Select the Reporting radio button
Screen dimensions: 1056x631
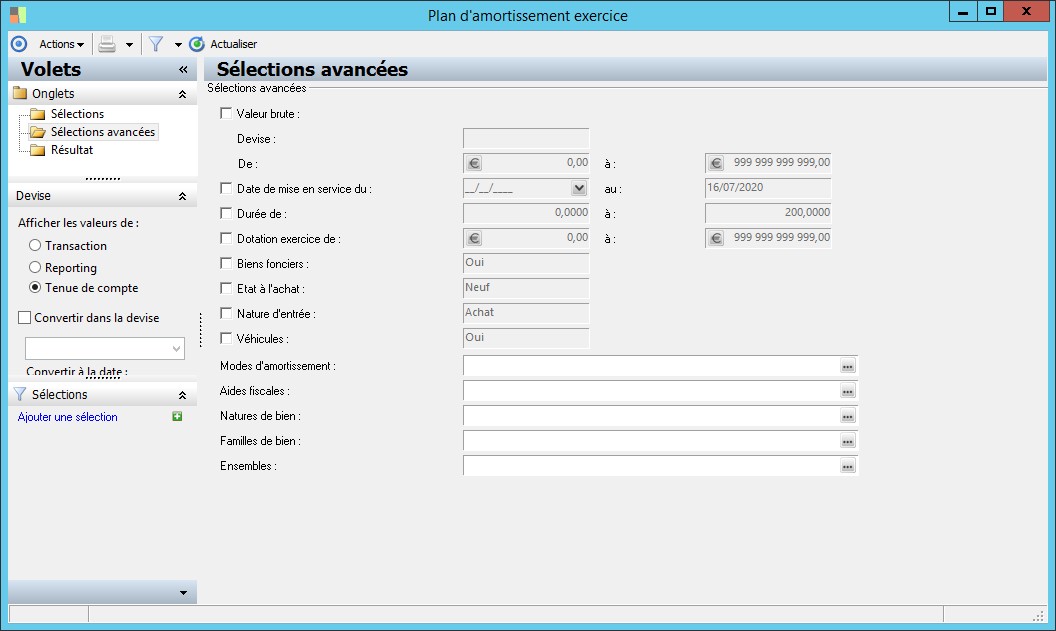click(35, 268)
